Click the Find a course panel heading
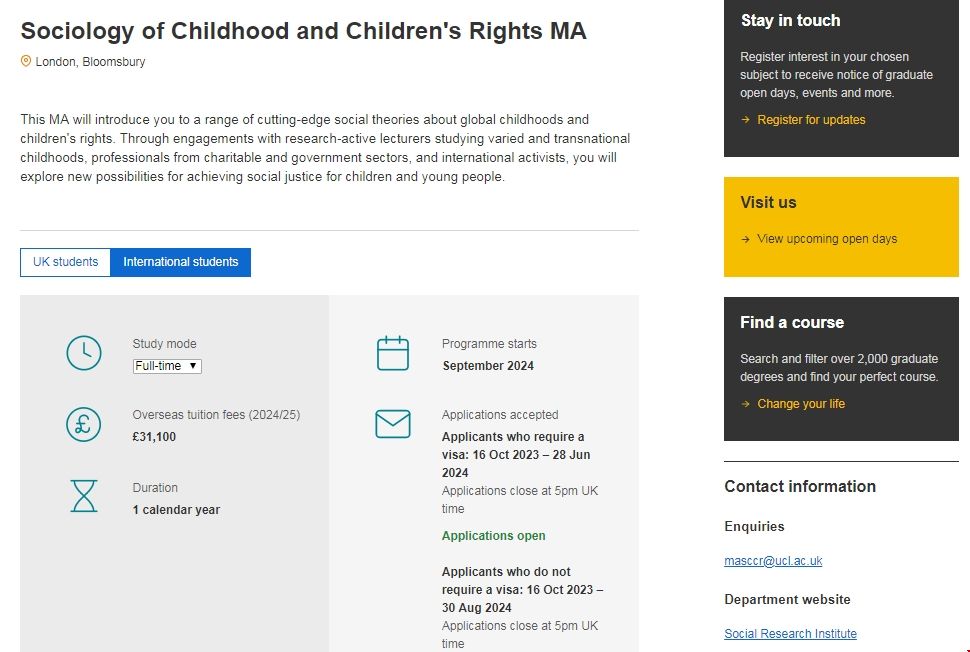This screenshot has width=970, height=652. pos(792,322)
